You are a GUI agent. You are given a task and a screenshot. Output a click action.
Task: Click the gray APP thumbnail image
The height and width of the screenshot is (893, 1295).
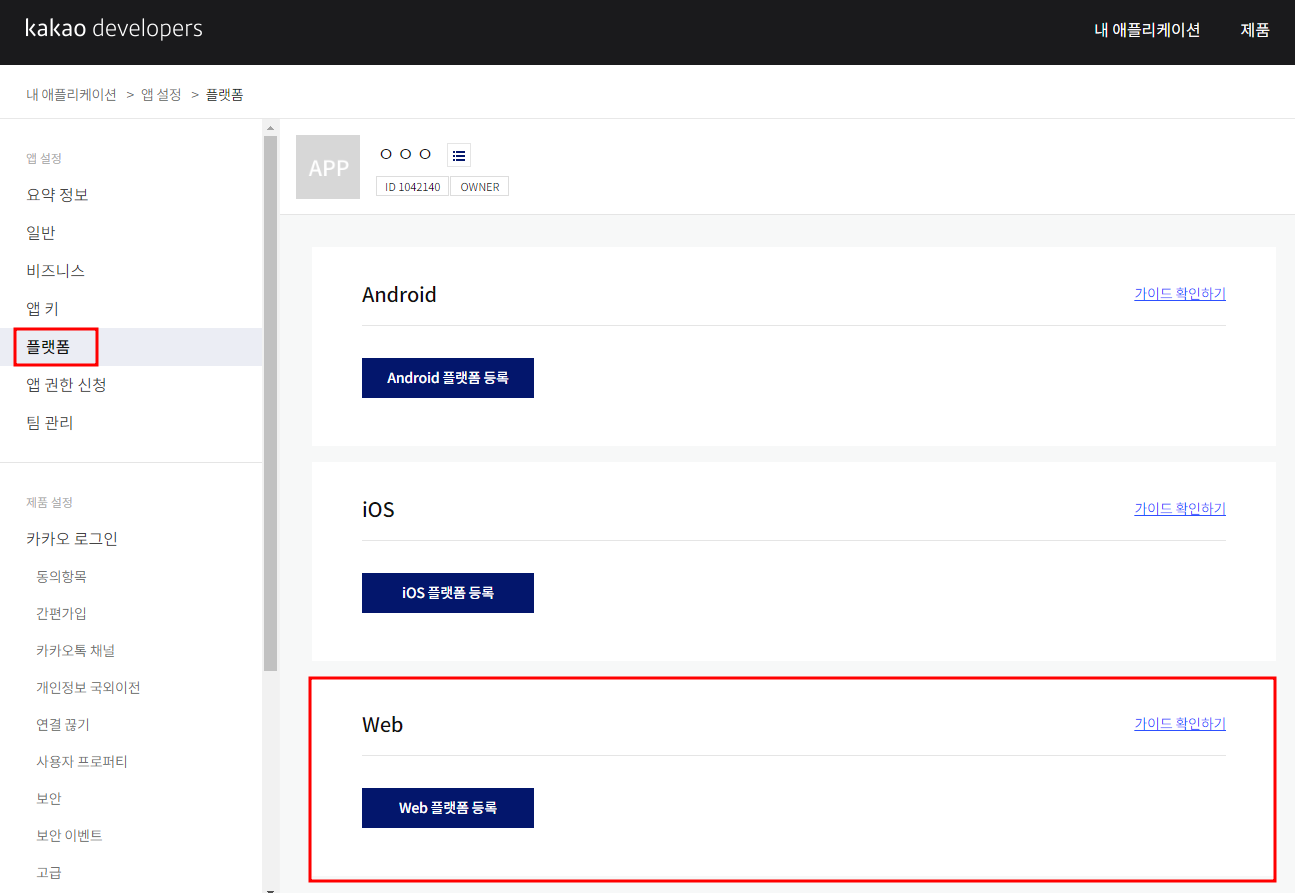328,167
